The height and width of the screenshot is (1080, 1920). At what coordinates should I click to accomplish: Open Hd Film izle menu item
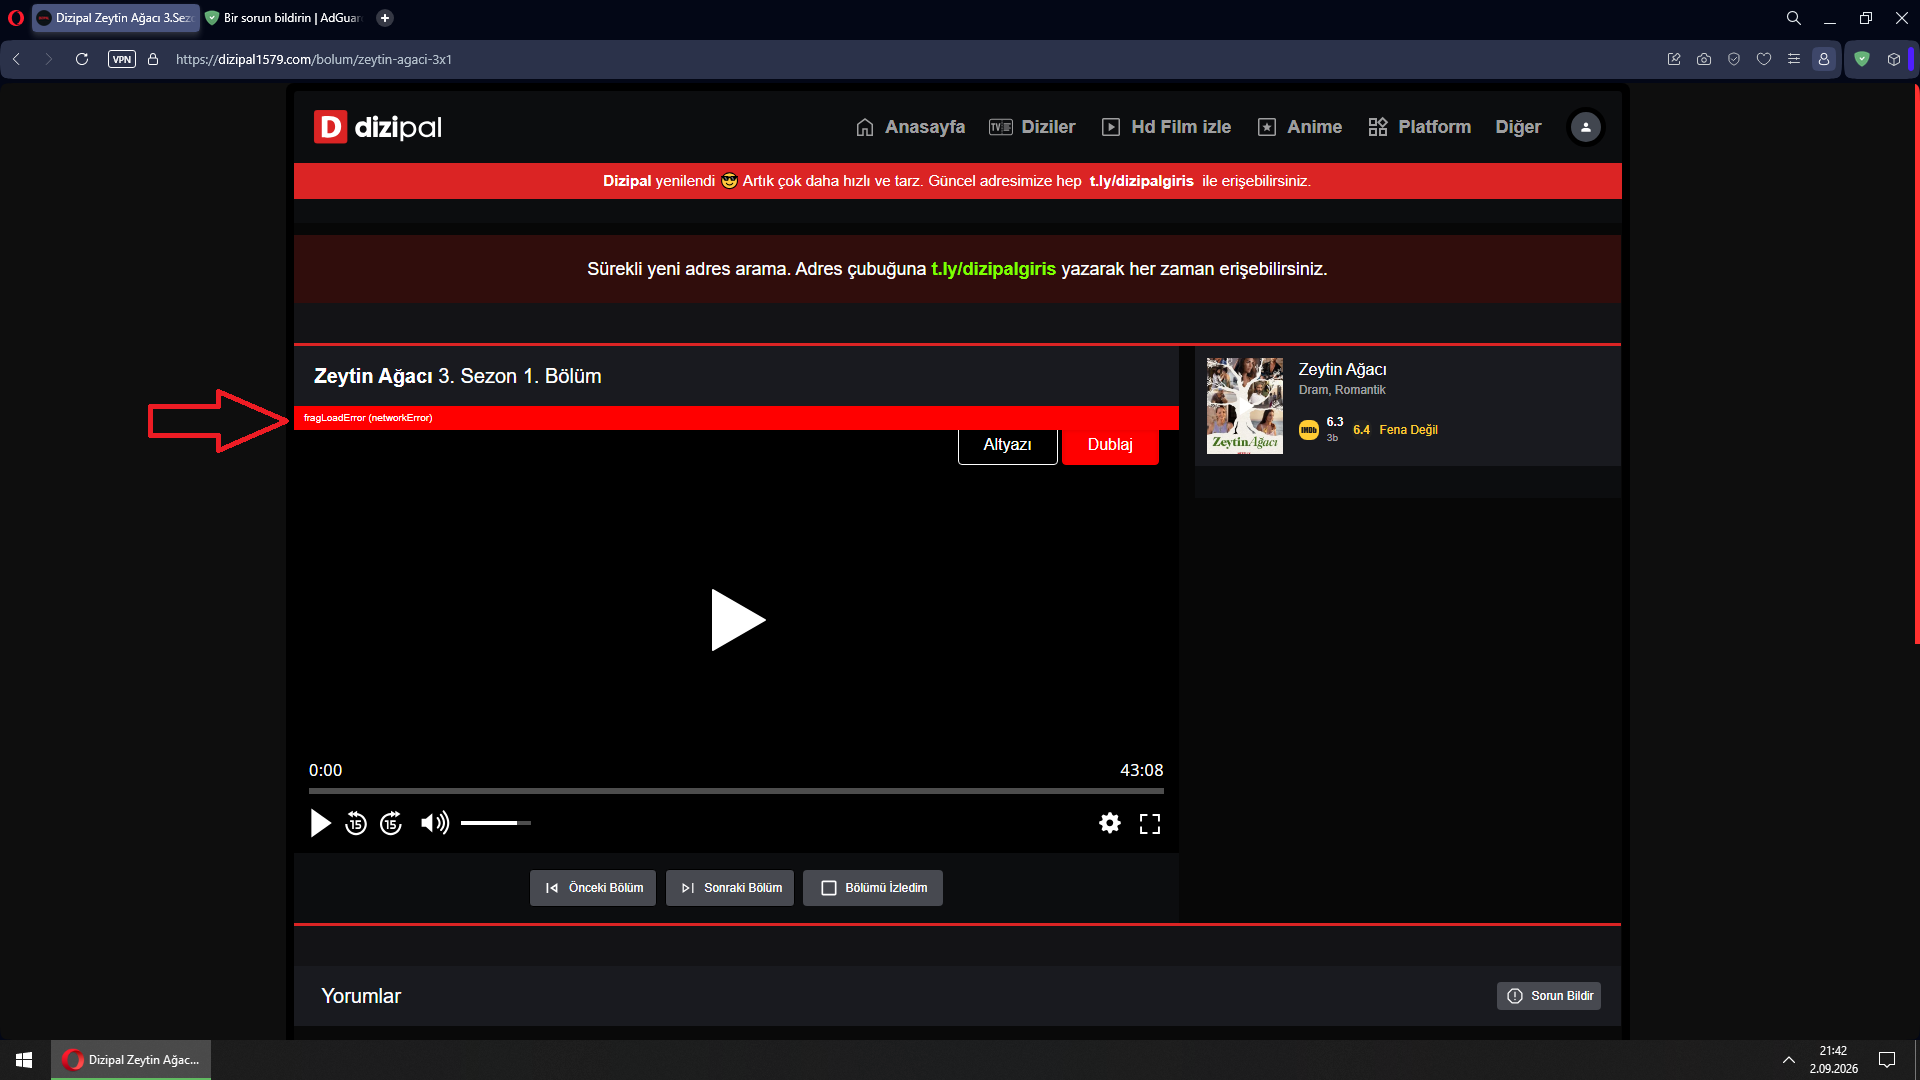(1166, 127)
